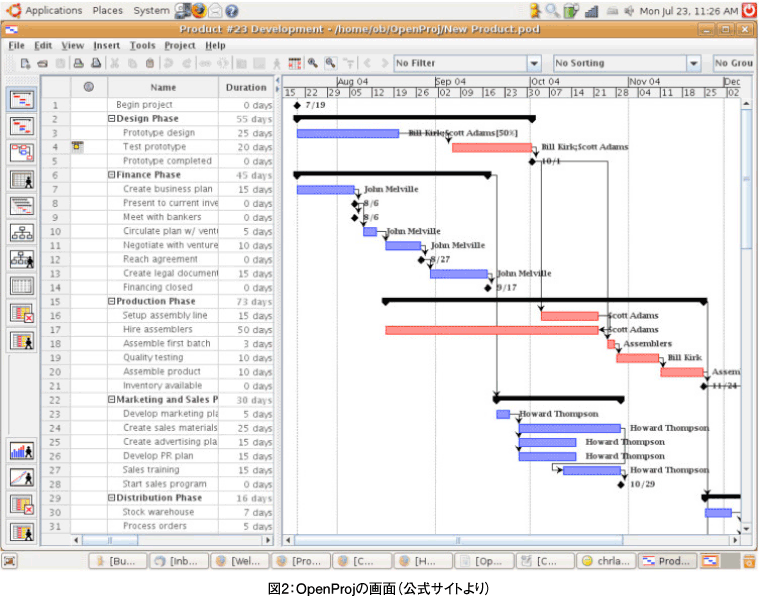Open the Edit menu
The width and height of the screenshot is (759, 602).
point(43,45)
